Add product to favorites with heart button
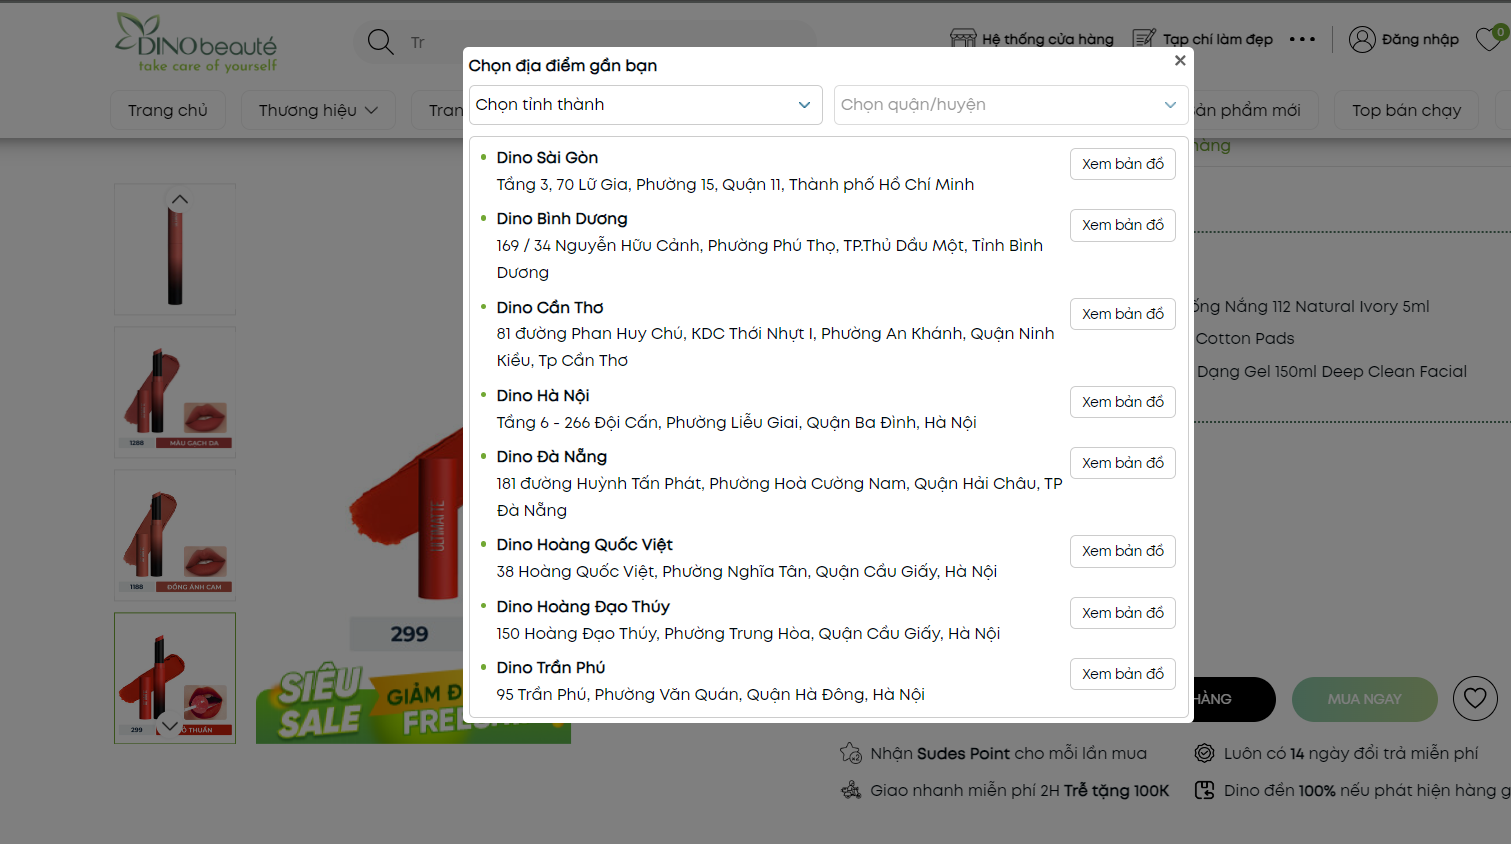This screenshot has height=844, width=1511. click(1475, 699)
